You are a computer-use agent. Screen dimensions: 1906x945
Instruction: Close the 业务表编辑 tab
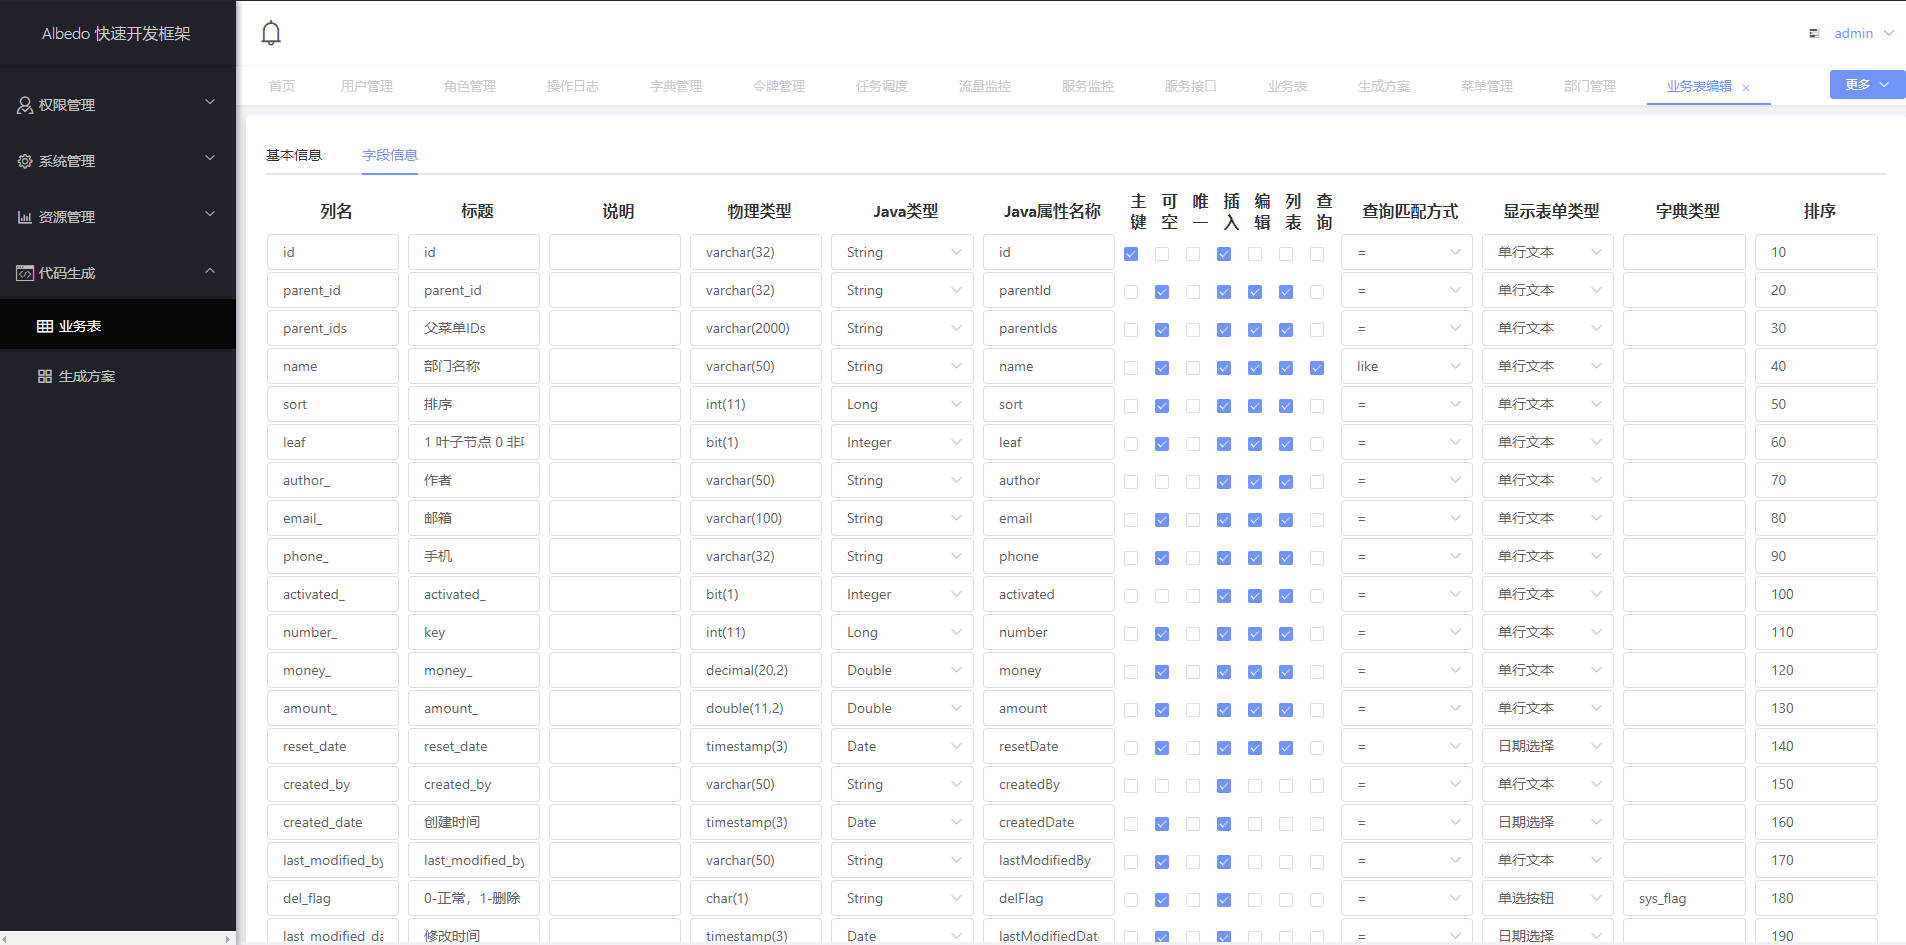click(x=1746, y=88)
